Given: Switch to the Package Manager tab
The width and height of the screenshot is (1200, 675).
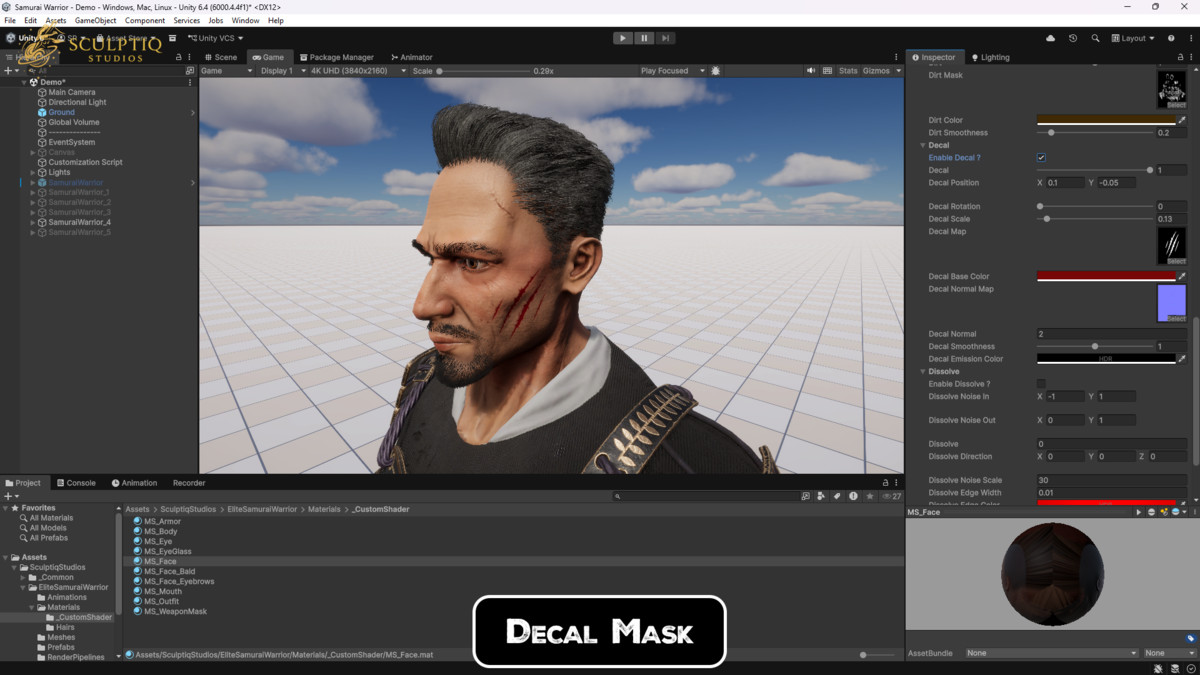Looking at the screenshot, I should (x=336, y=57).
